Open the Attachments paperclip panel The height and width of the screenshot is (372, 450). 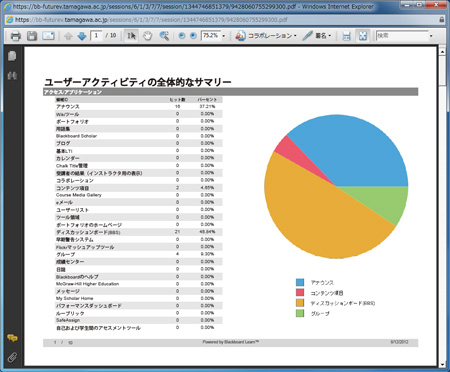[x=12, y=358]
